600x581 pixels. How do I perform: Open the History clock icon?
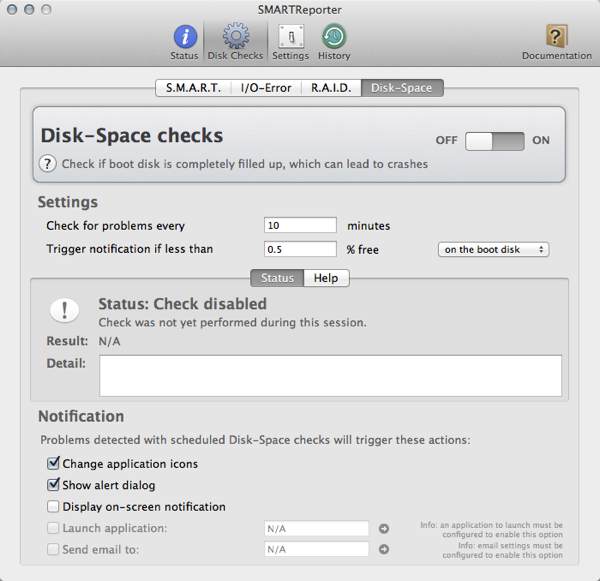click(x=334, y=36)
